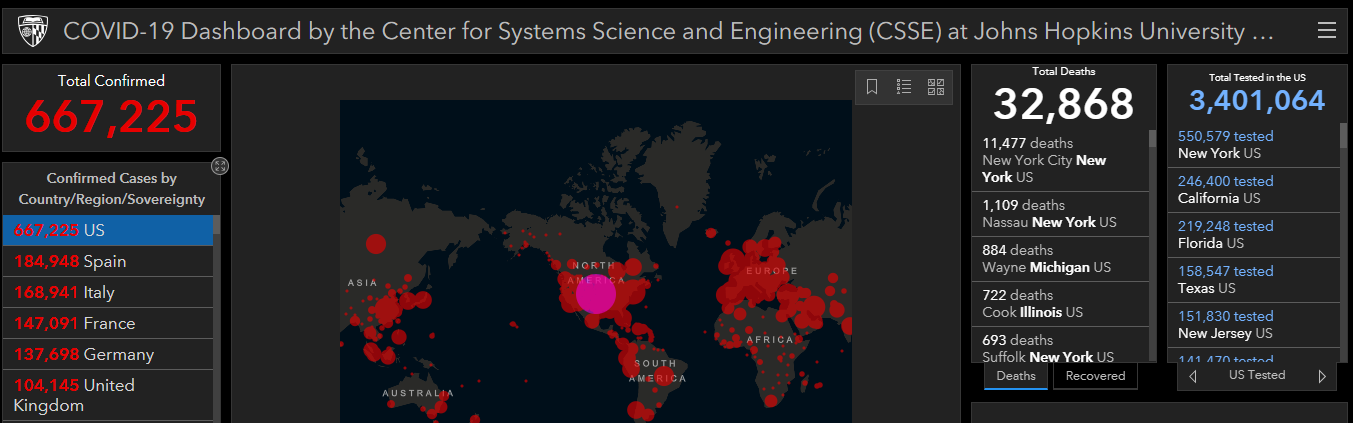This screenshot has height=423, width=1353.
Task: Select Germany with 137,698 cases
Action: pyautogui.click(x=108, y=354)
